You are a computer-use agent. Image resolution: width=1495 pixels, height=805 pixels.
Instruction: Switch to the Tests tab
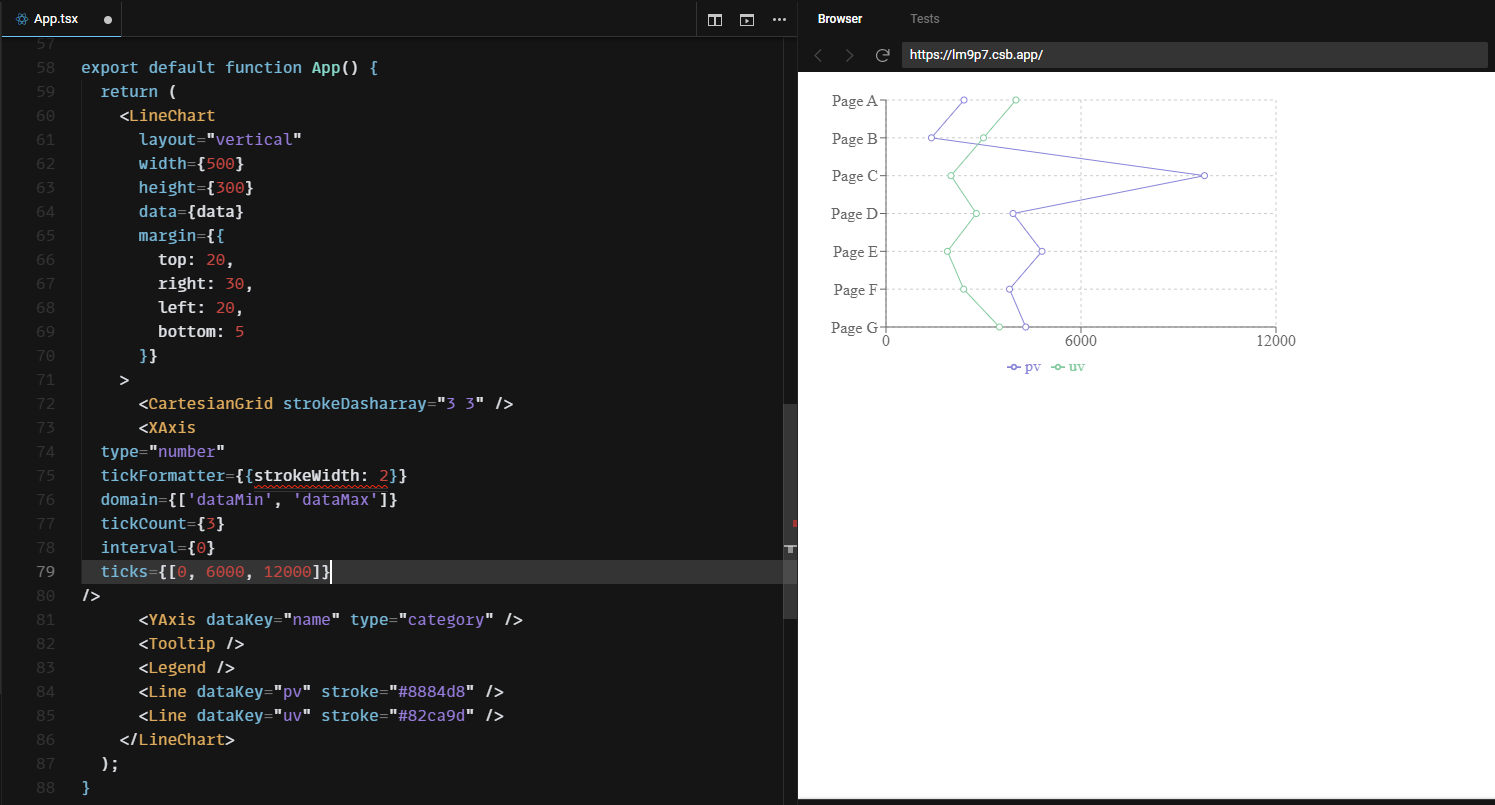pos(924,18)
